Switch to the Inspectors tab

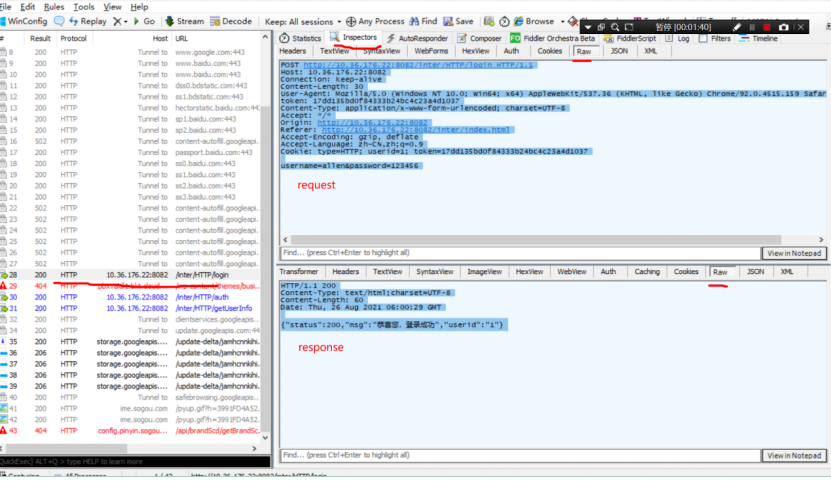(x=353, y=37)
